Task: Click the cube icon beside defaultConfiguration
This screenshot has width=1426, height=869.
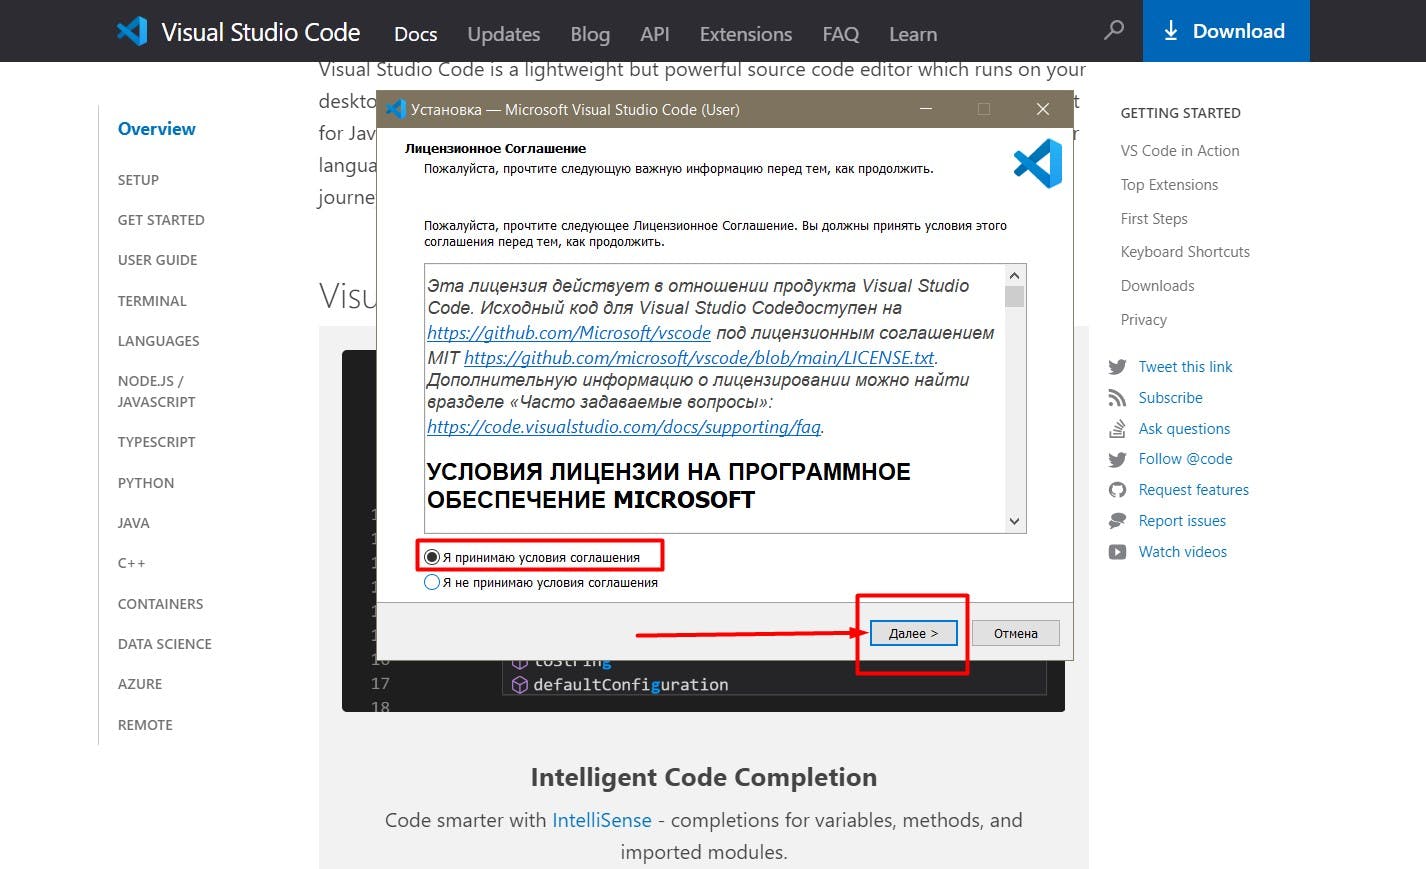Action: coord(519,685)
